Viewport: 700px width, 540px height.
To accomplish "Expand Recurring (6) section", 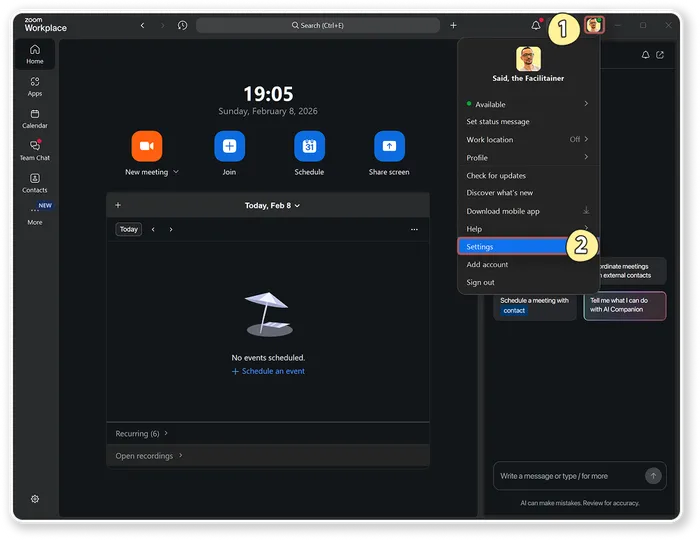I will click(x=142, y=433).
